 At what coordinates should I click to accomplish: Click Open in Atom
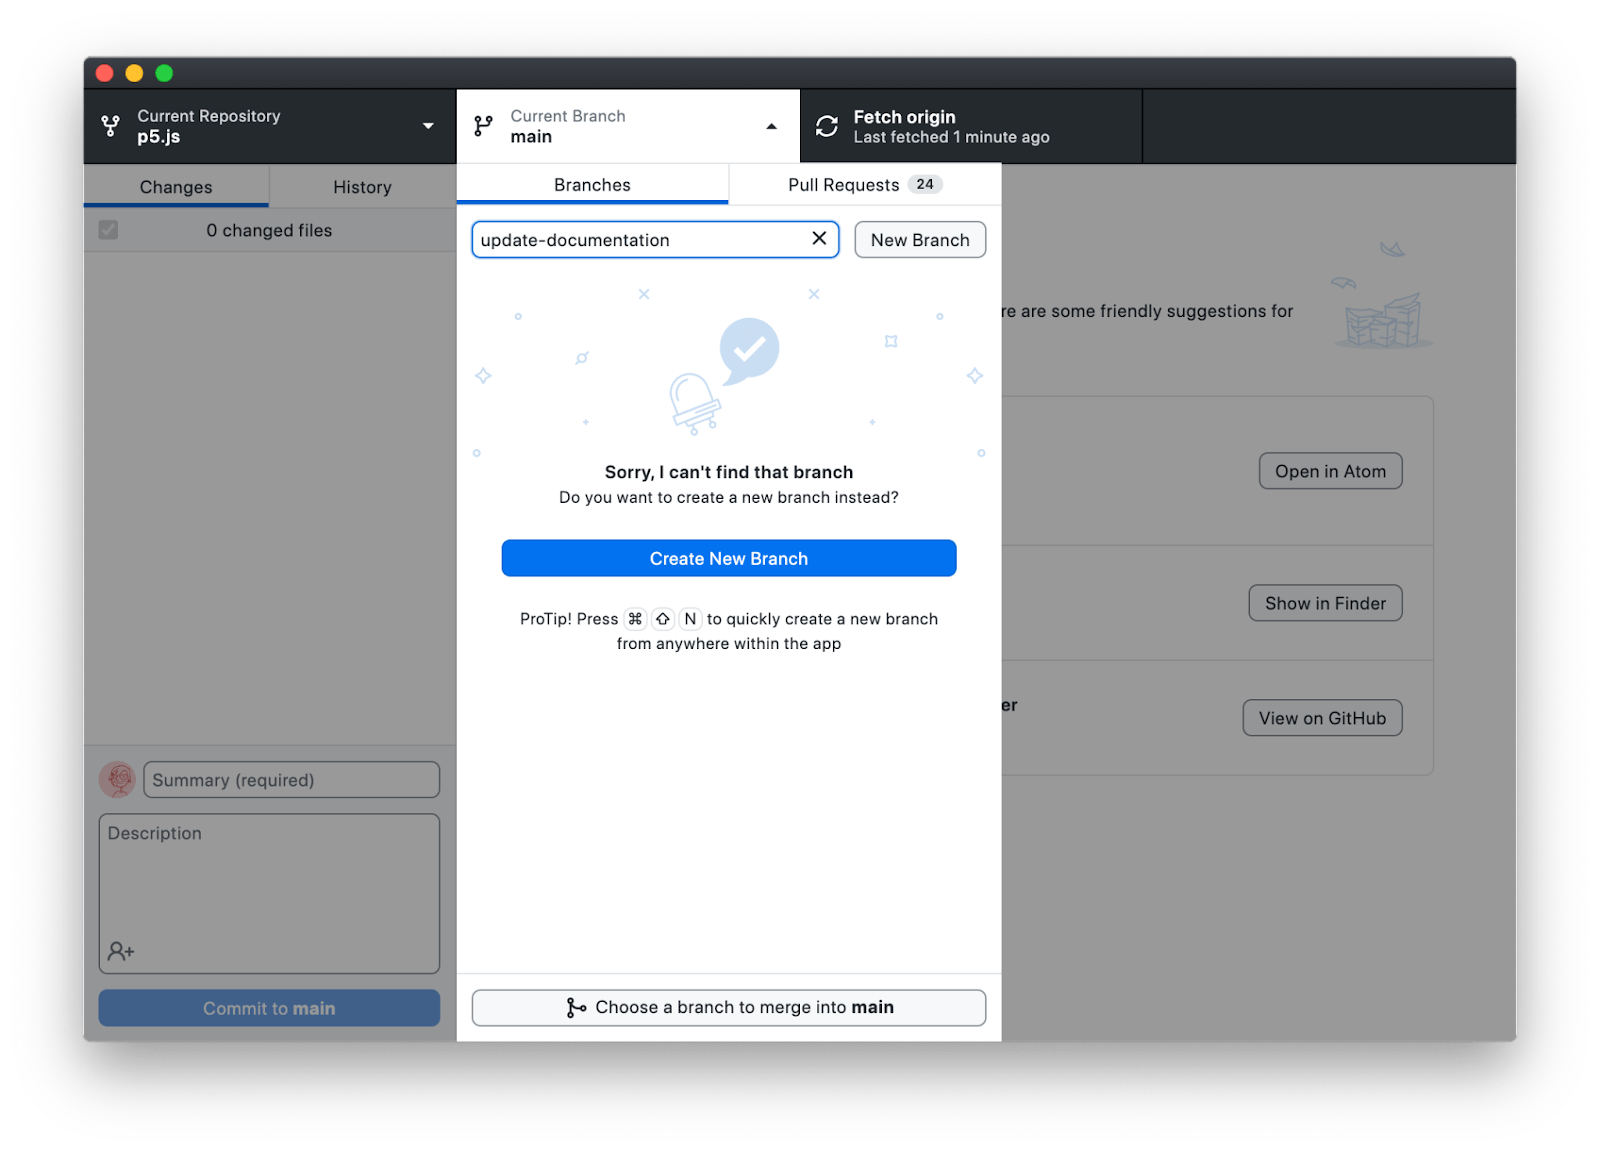[1330, 470]
